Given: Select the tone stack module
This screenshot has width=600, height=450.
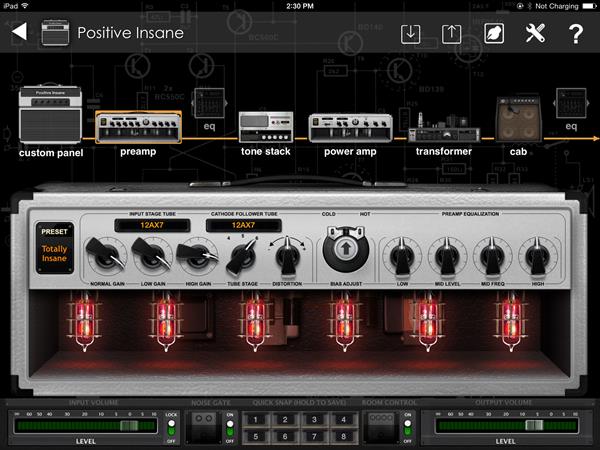Looking at the screenshot, I should click(266, 127).
